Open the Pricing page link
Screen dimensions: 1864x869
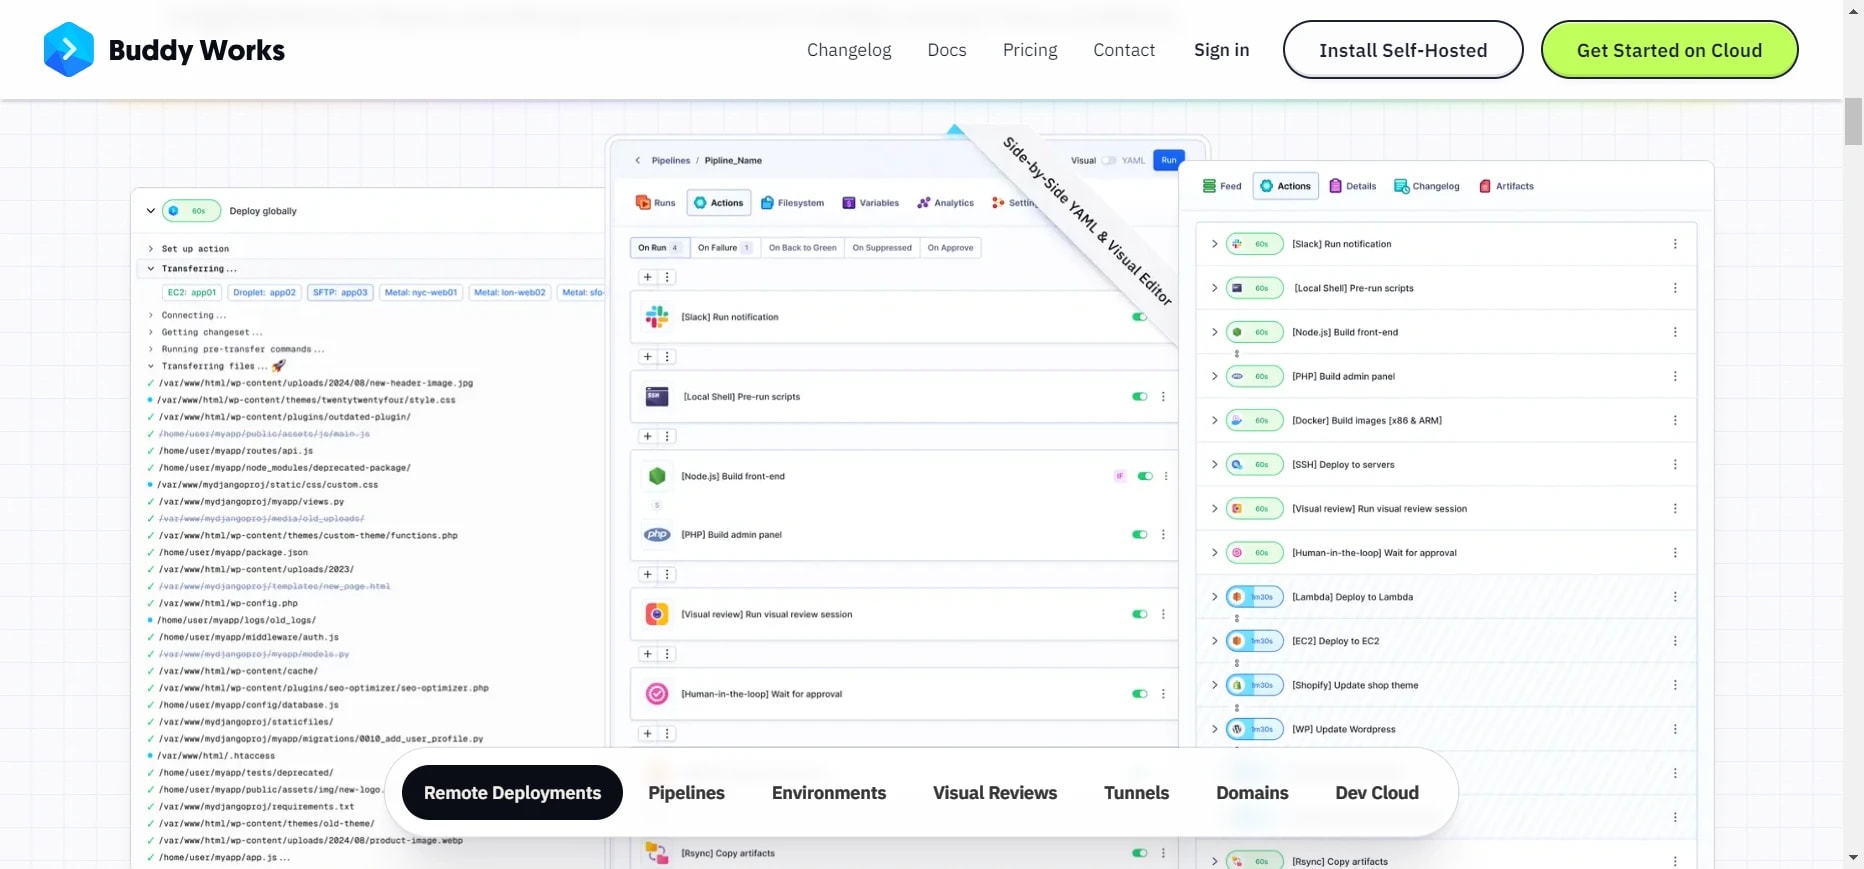pyautogui.click(x=1030, y=50)
